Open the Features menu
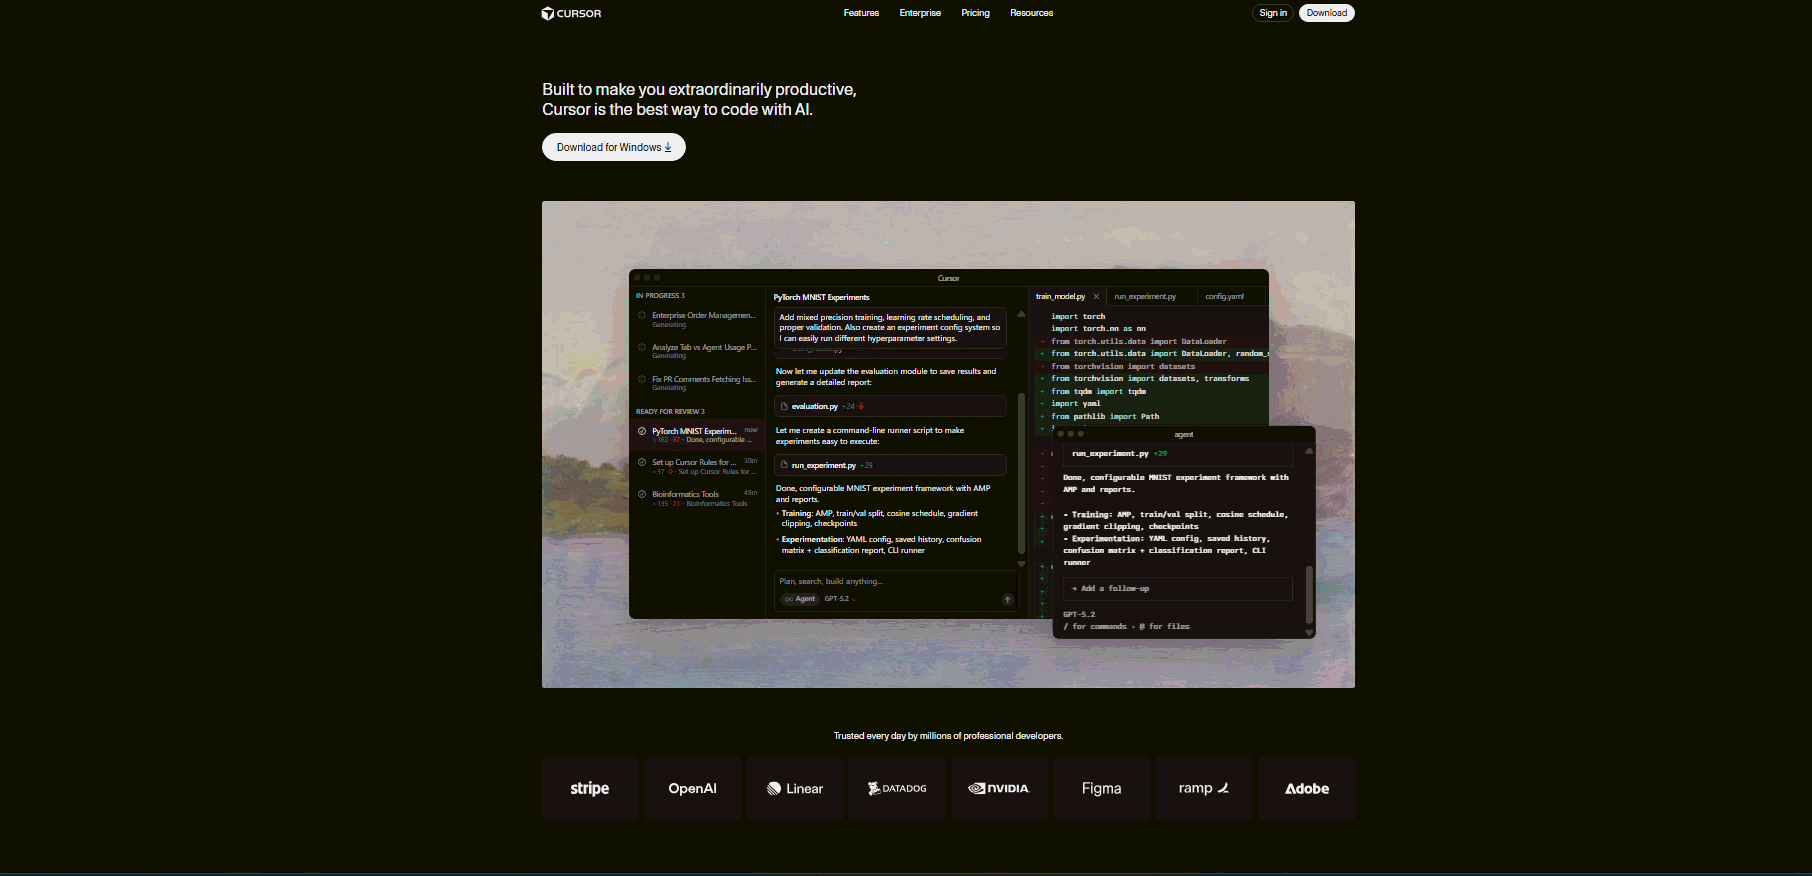Screen dimensions: 1812x876 pyautogui.click(x=861, y=13)
